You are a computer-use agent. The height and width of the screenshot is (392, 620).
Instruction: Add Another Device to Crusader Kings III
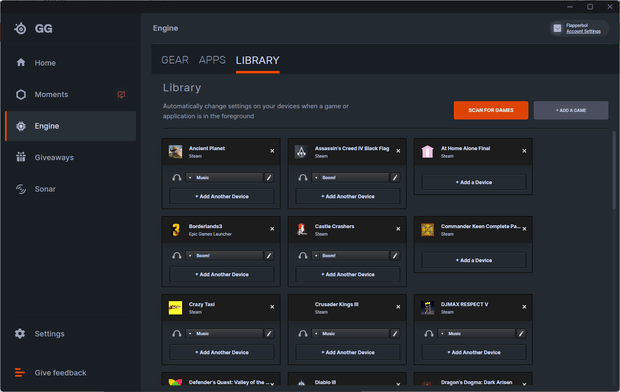click(x=348, y=352)
